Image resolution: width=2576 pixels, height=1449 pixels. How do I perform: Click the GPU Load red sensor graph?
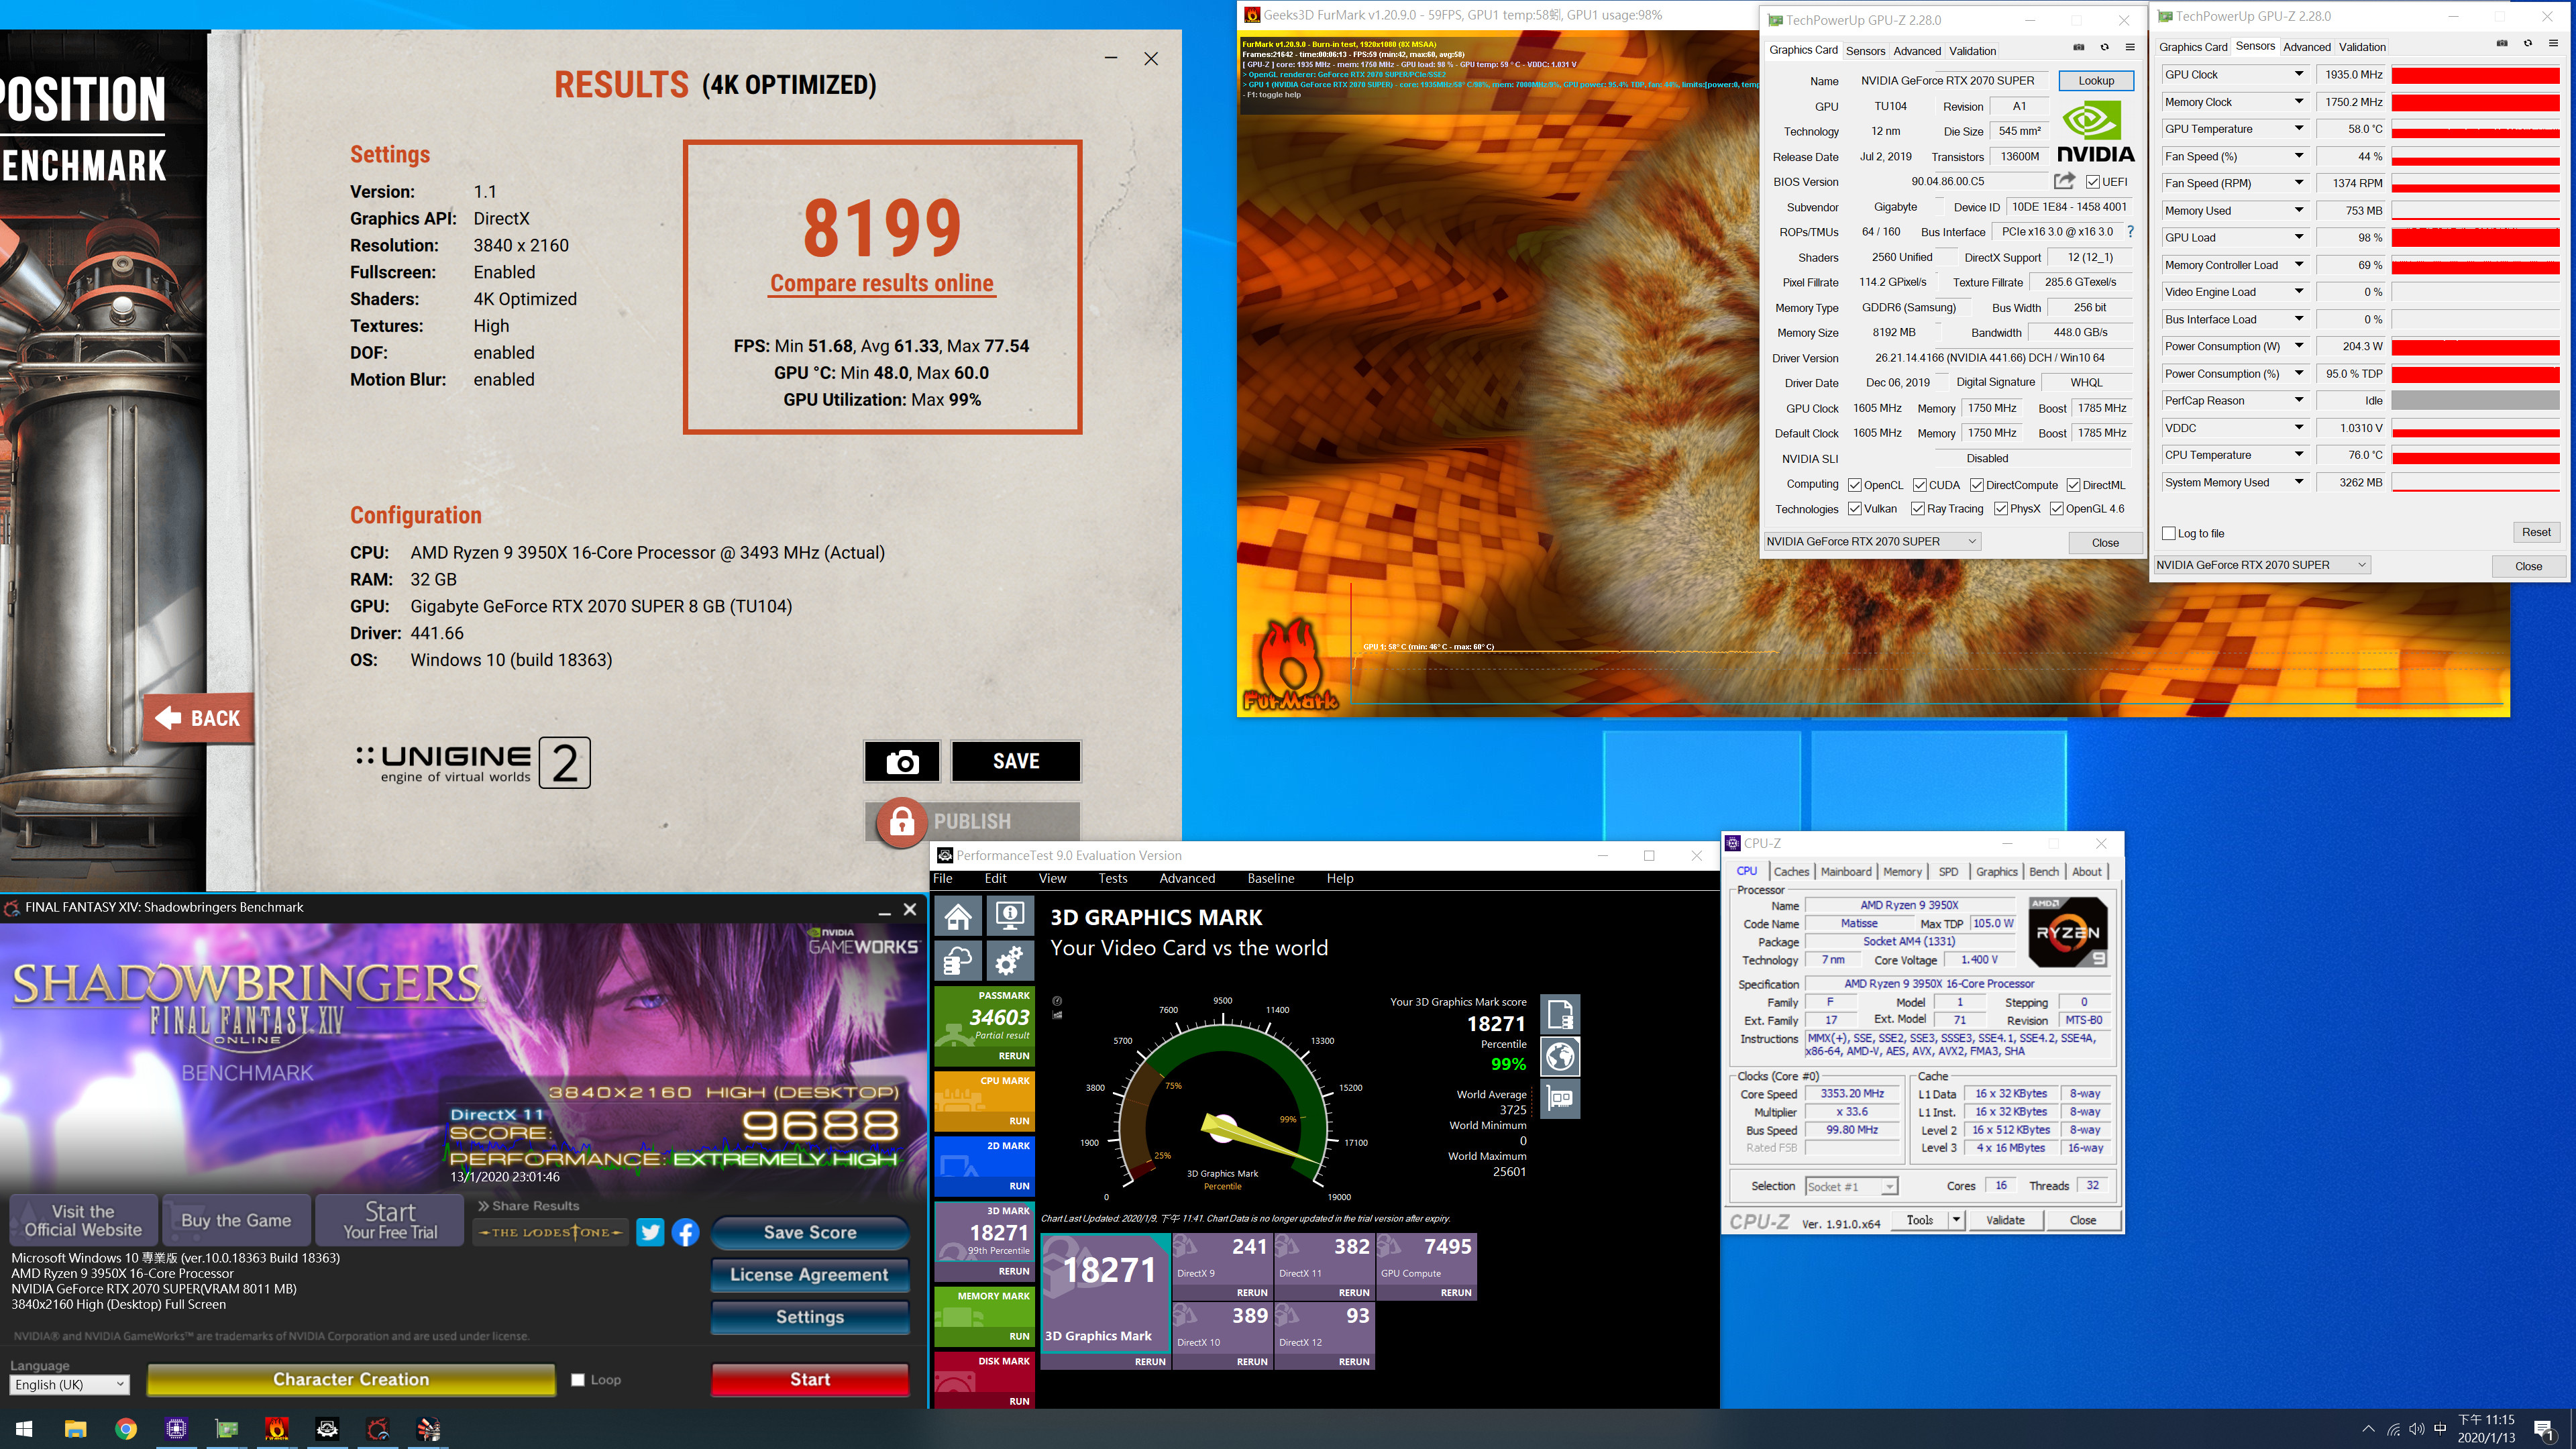click(2475, 237)
